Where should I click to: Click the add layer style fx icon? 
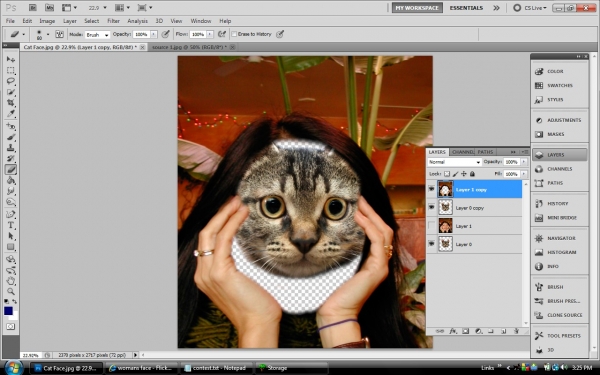pos(453,331)
